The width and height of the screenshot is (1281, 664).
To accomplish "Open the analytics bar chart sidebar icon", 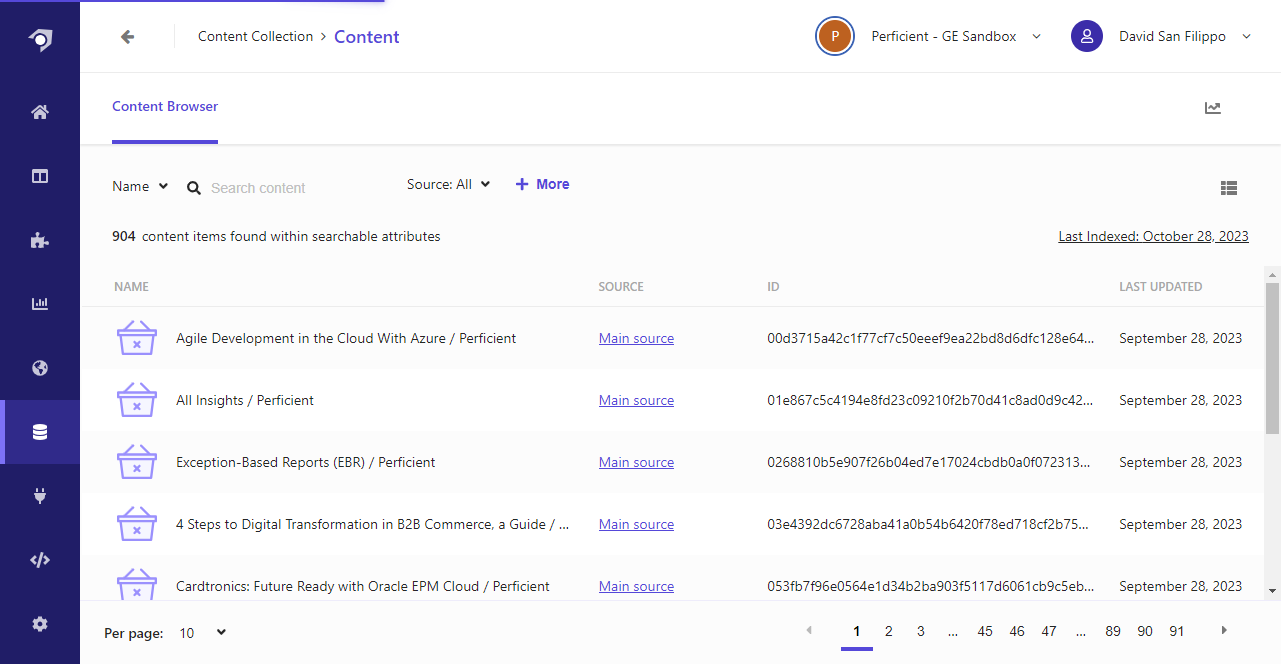I will 39,303.
